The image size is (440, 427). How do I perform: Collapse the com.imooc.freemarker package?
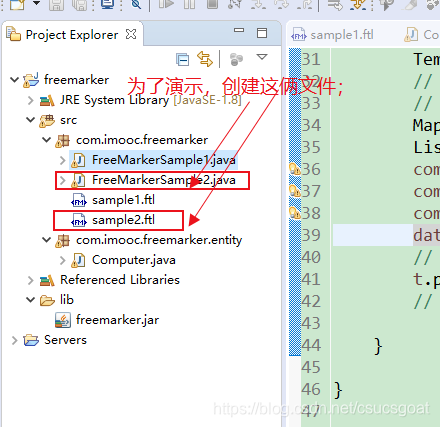click(x=46, y=140)
